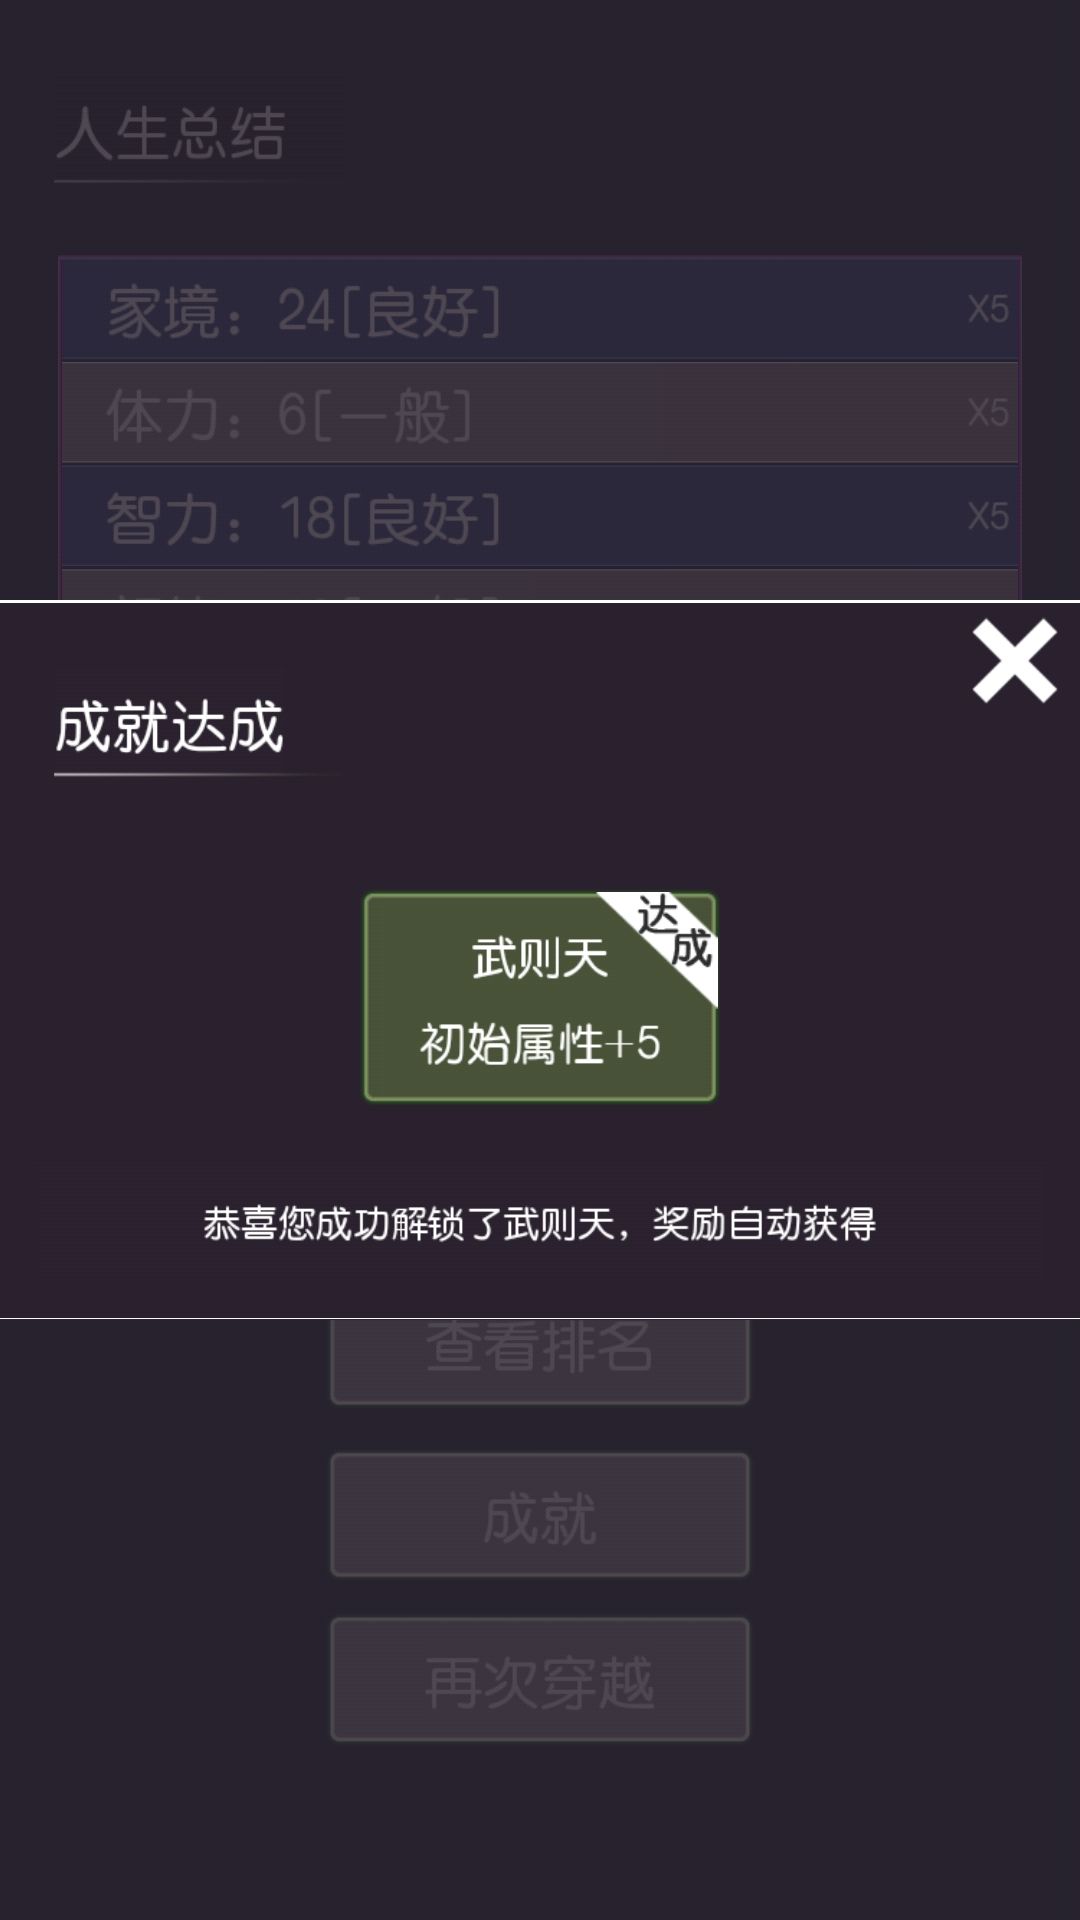Tap the X5 multiplier beside 体力
Screen dimensions: 1080x1920
point(988,413)
